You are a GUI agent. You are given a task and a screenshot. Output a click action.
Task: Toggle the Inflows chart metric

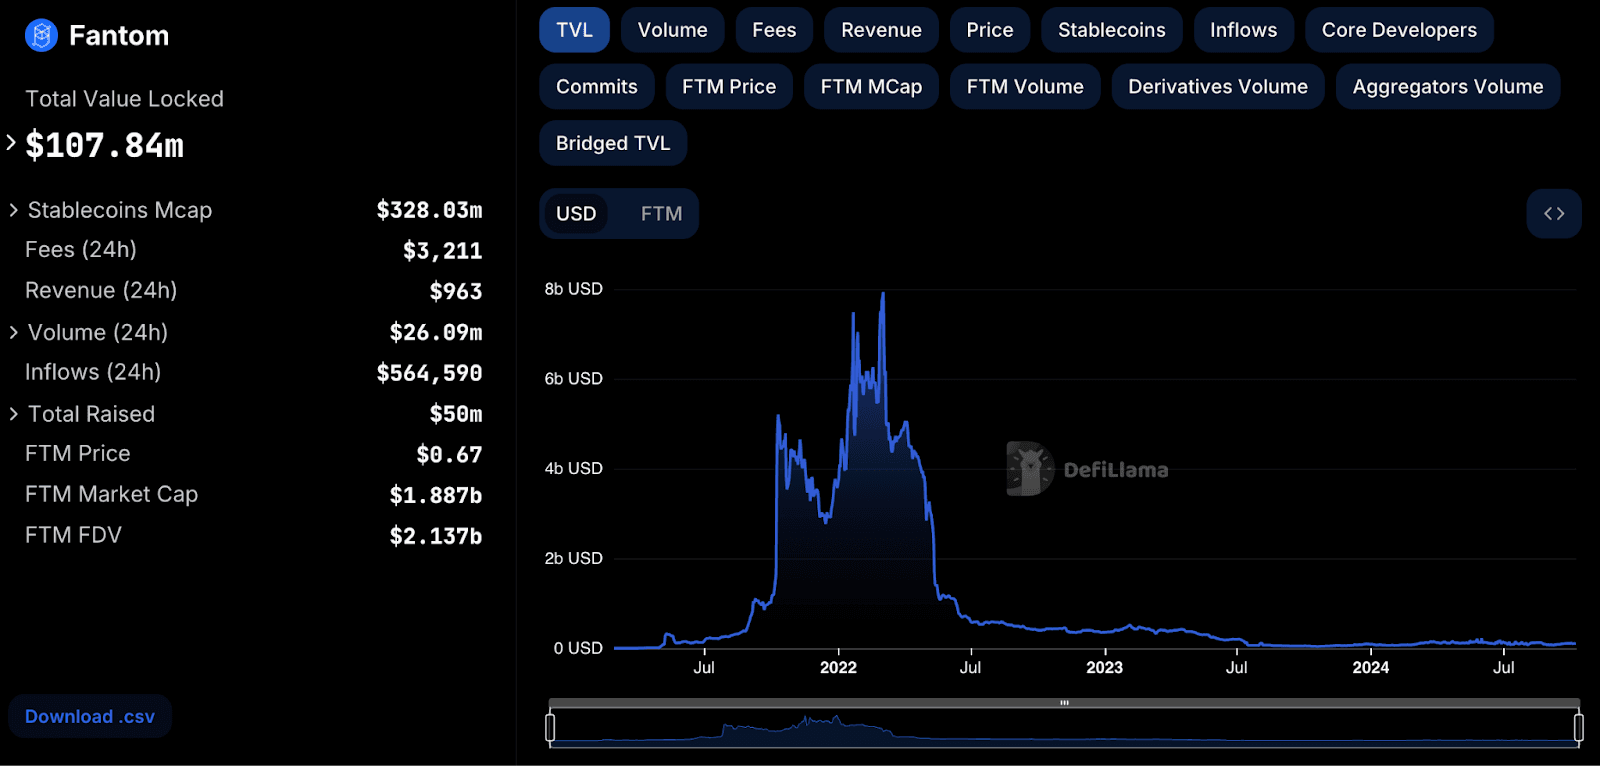[x=1244, y=30]
